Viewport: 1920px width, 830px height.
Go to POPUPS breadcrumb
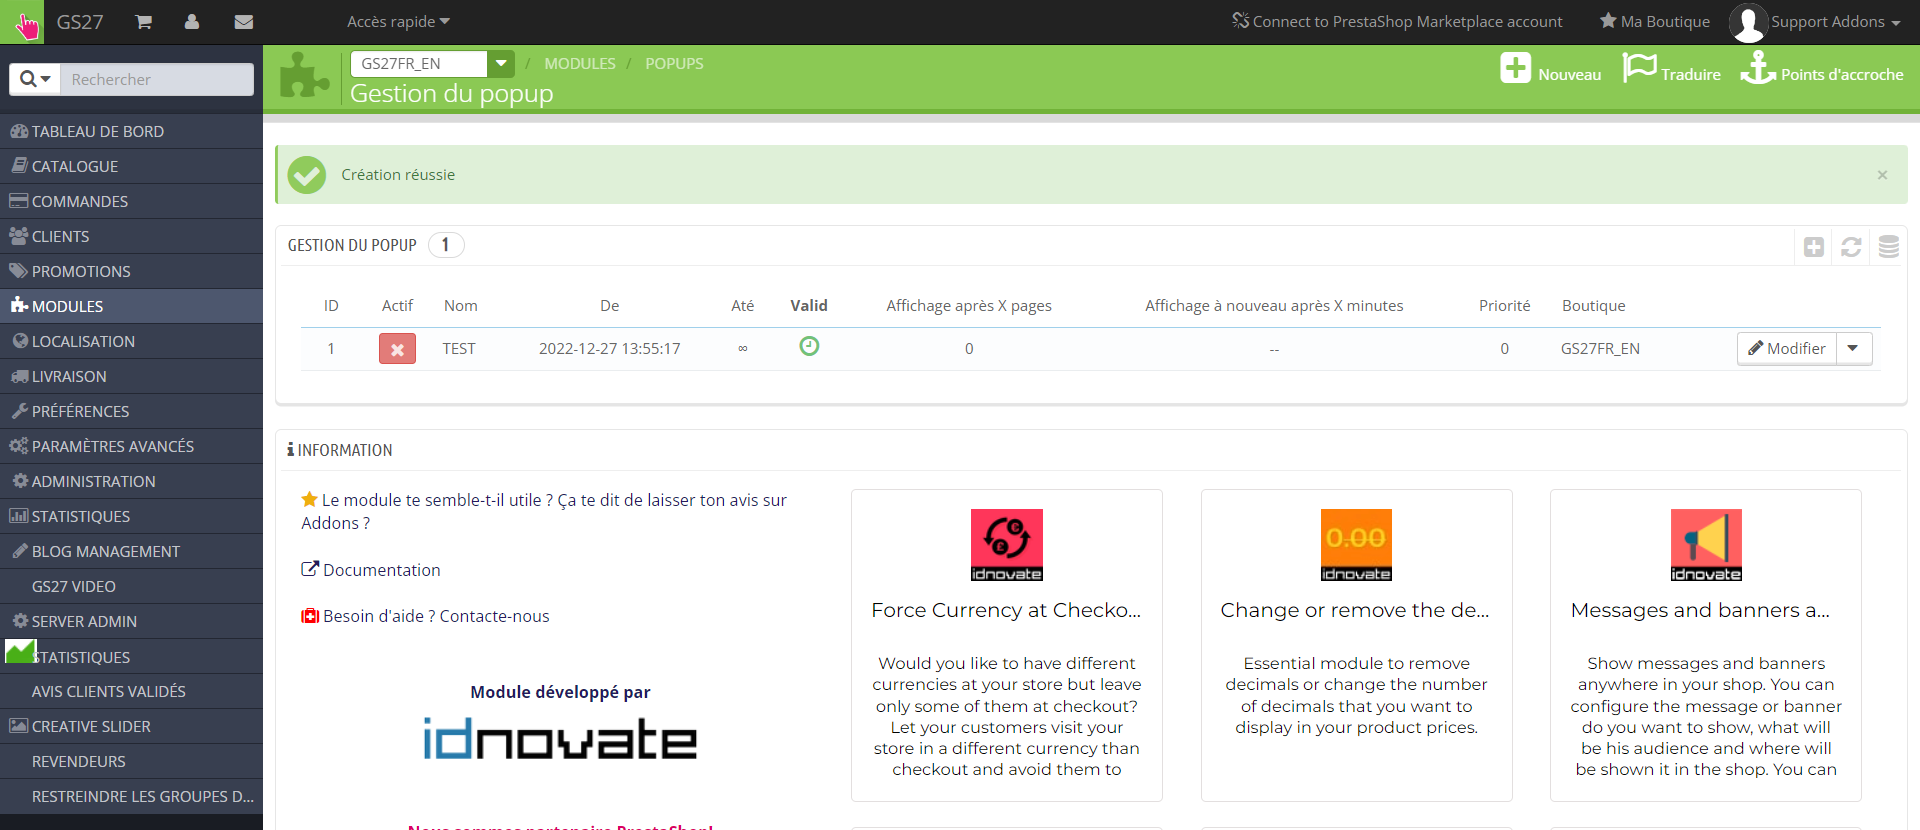click(x=674, y=64)
